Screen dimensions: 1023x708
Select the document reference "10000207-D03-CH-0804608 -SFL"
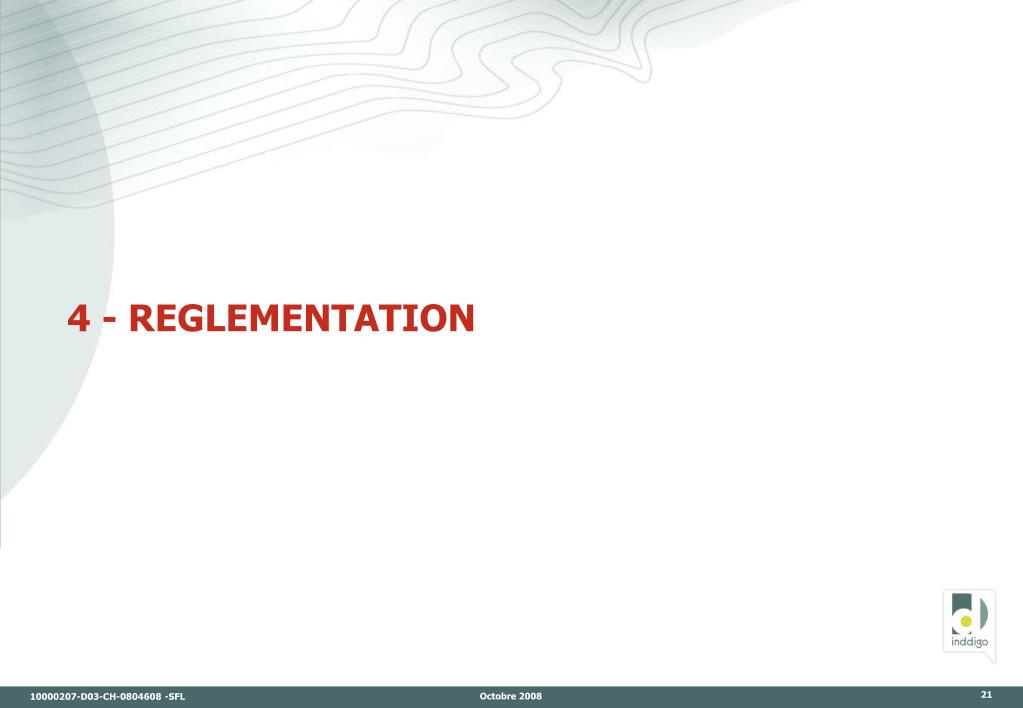pyautogui.click(x=107, y=696)
